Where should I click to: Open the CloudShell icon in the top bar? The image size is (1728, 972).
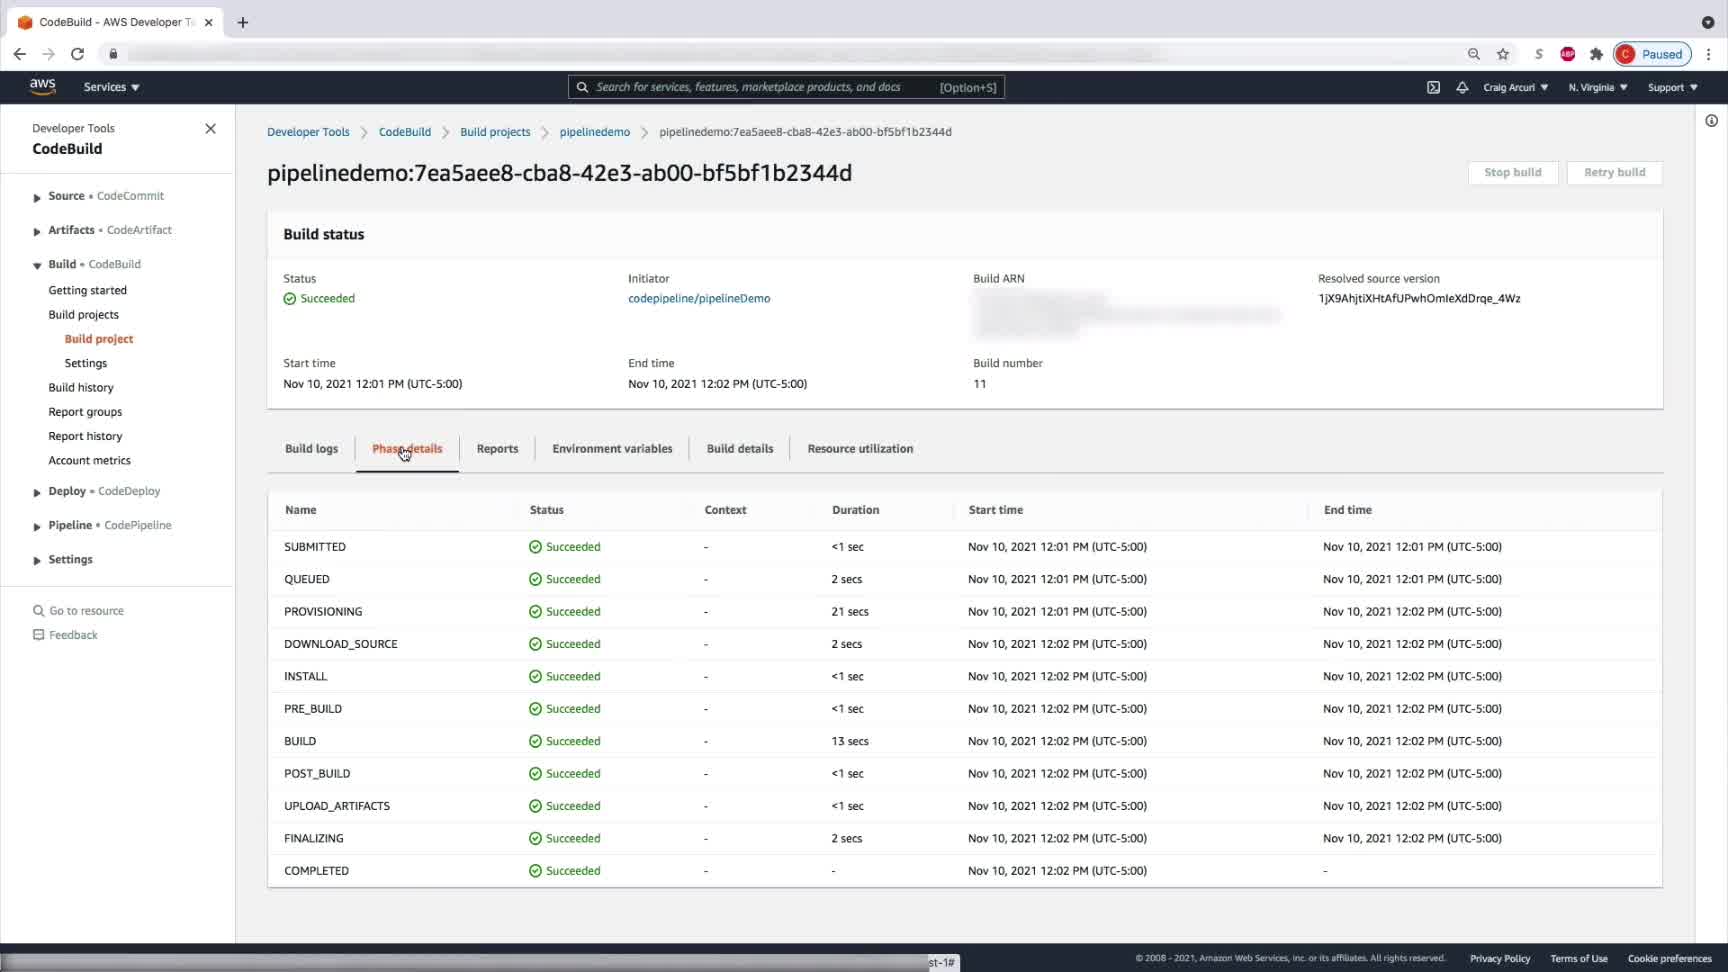click(1433, 87)
